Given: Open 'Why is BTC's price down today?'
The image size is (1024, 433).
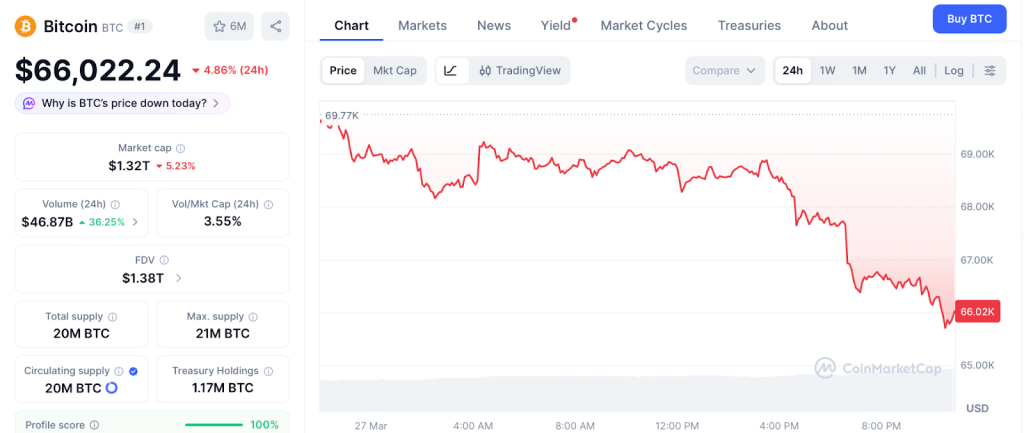Looking at the screenshot, I should 123,103.
